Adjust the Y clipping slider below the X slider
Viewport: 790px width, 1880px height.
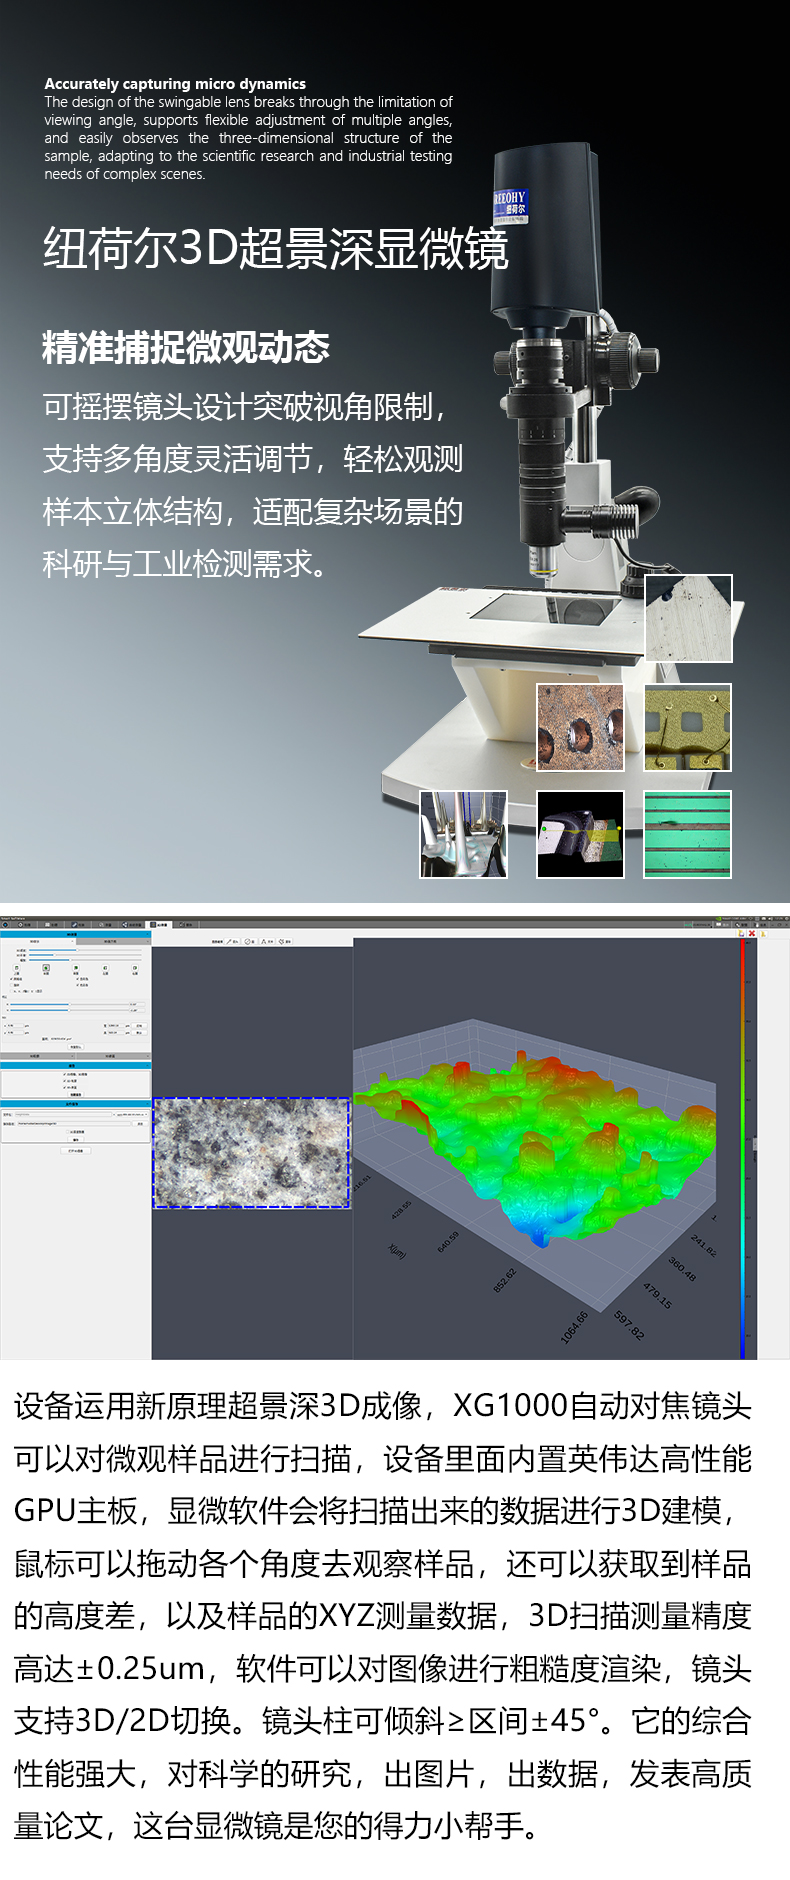click(69, 1010)
